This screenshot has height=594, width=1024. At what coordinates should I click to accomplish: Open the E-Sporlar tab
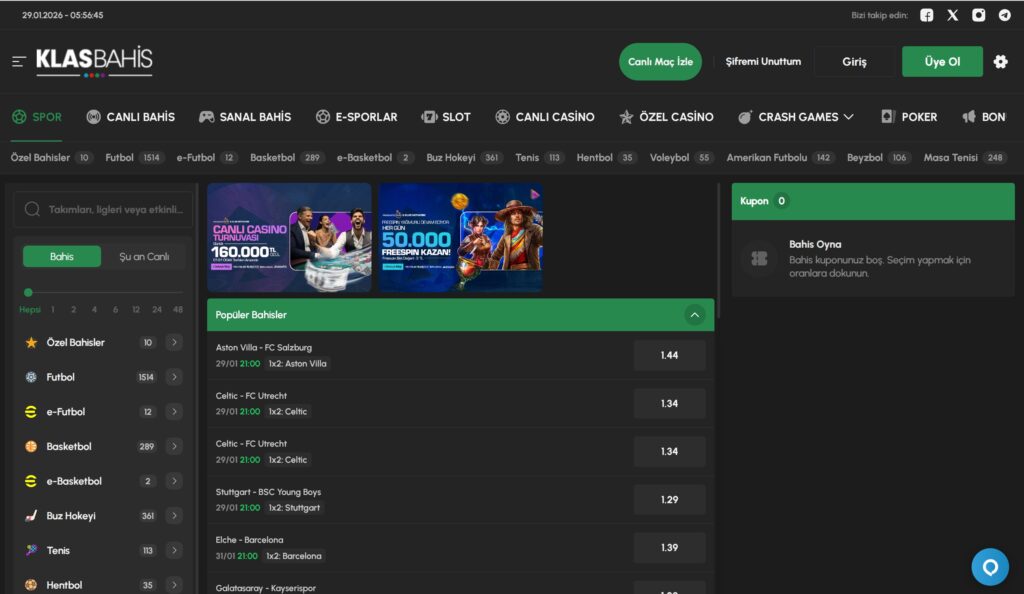coord(357,117)
